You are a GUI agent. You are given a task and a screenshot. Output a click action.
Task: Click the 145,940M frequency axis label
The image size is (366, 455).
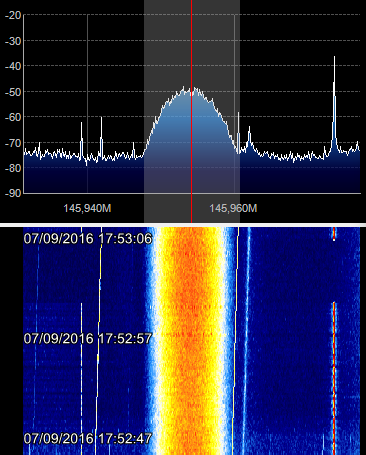[87, 208]
